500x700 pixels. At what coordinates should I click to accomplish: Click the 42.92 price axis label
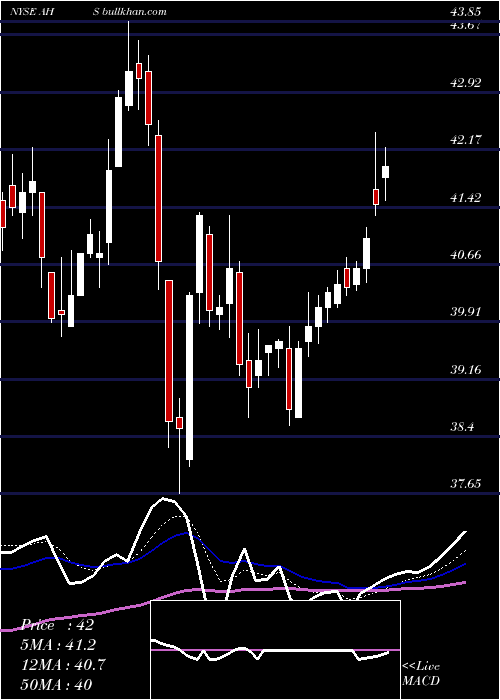pos(466,82)
